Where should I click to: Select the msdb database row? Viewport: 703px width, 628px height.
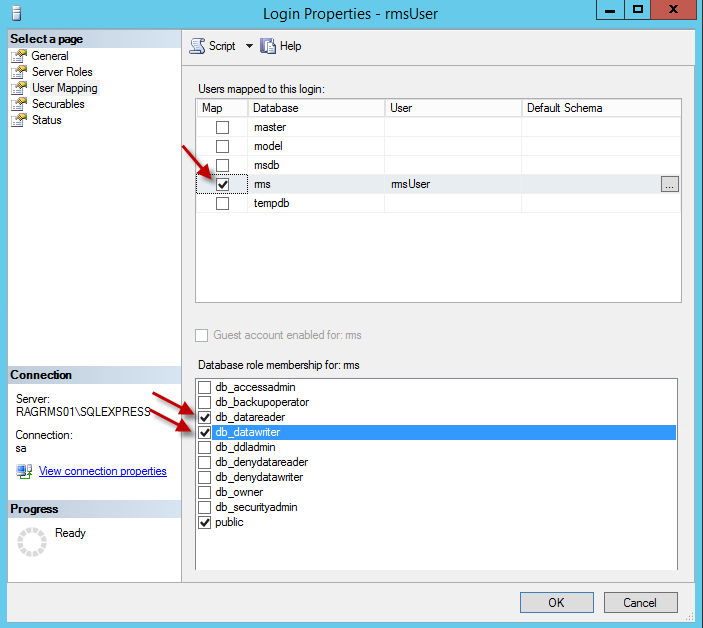coord(438,165)
